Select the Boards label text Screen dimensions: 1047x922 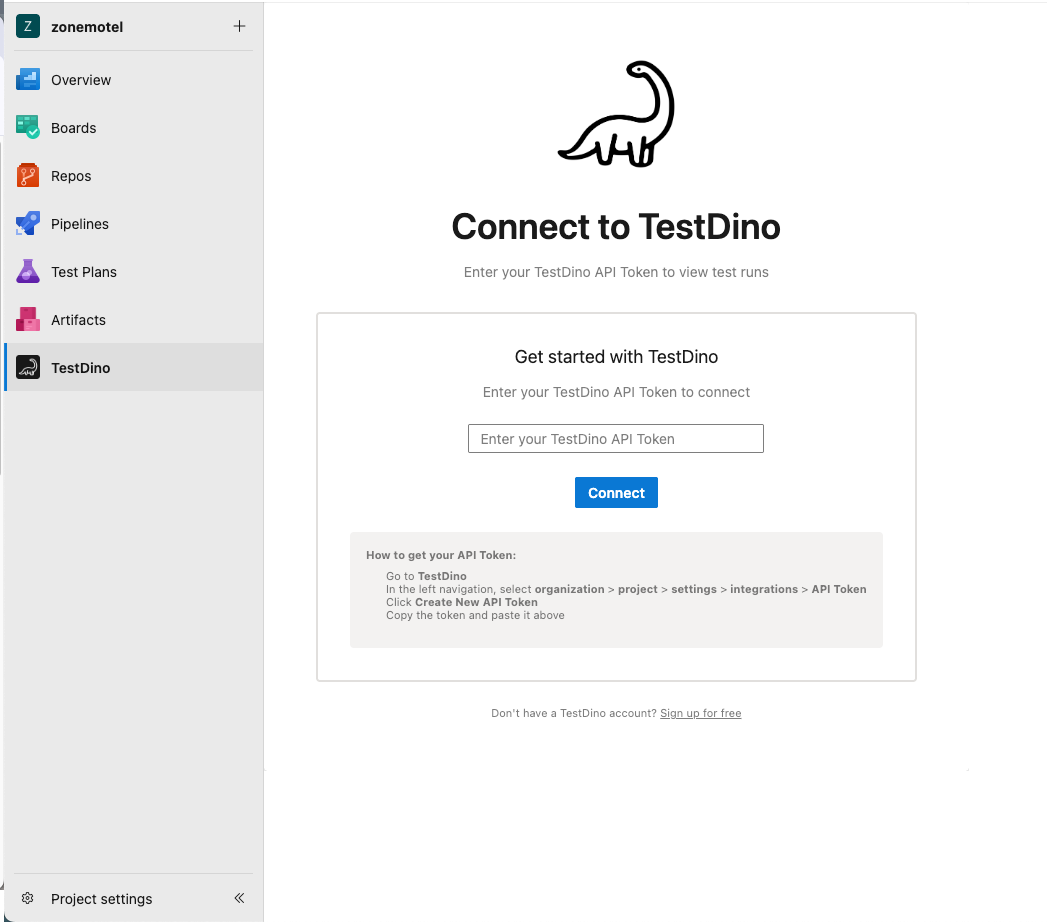[73, 127]
